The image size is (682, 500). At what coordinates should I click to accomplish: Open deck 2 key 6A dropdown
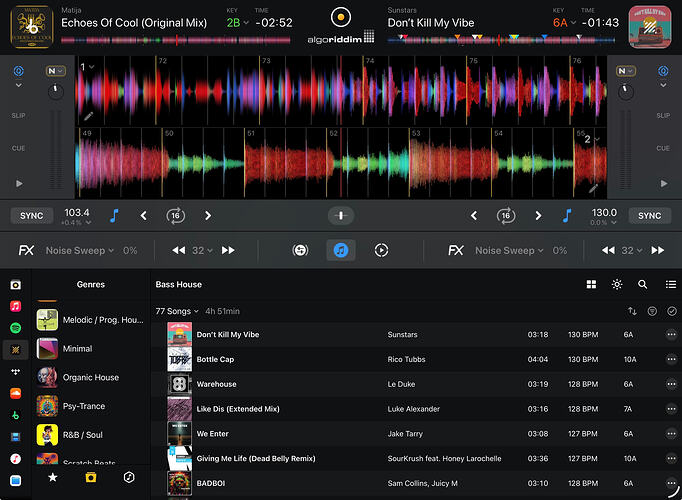coord(564,23)
